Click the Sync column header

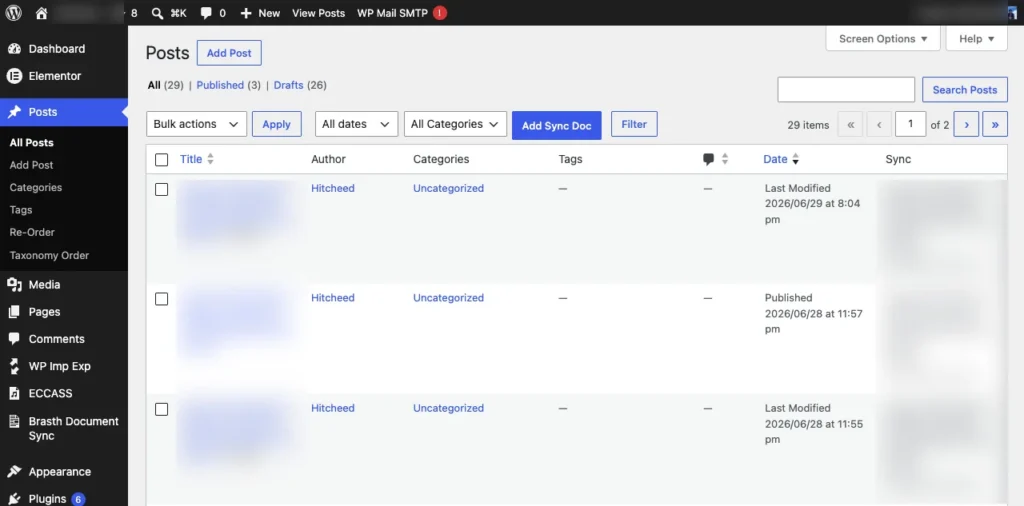click(x=898, y=159)
